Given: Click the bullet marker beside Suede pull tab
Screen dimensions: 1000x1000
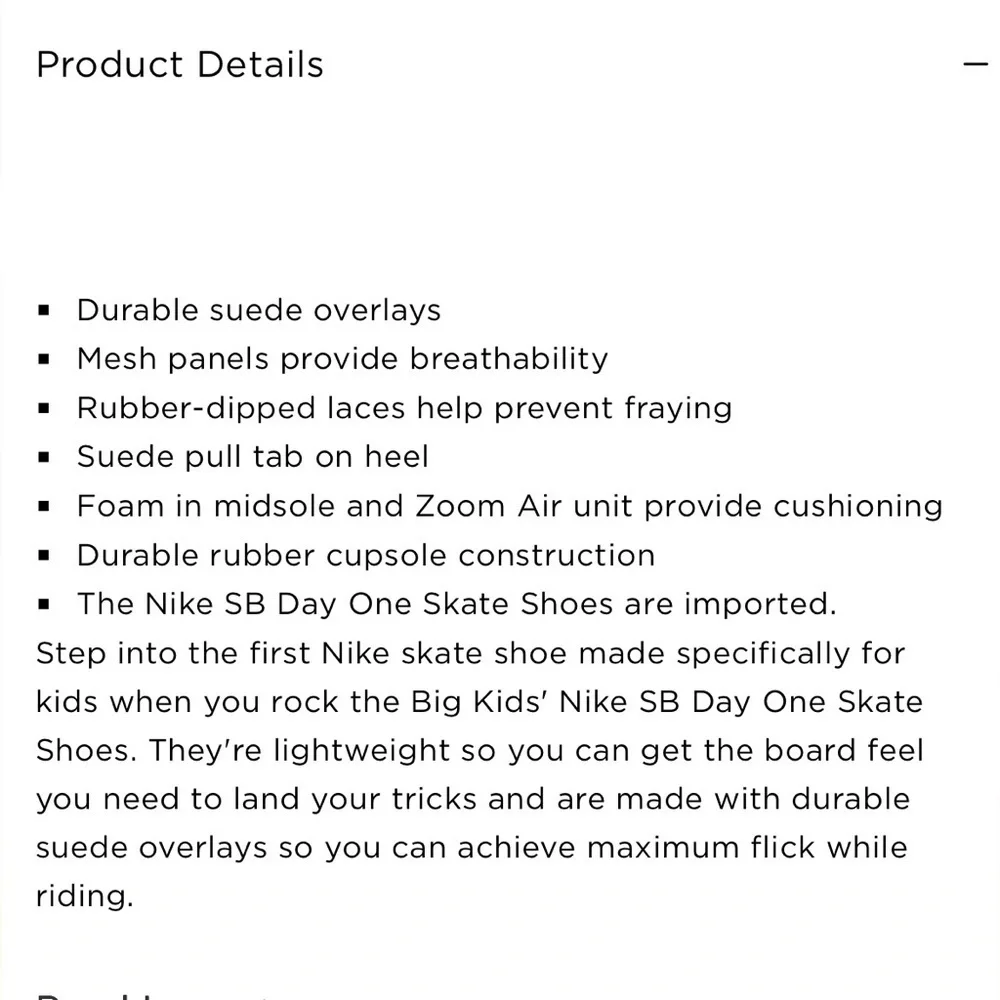Looking at the screenshot, I should [43, 457].
